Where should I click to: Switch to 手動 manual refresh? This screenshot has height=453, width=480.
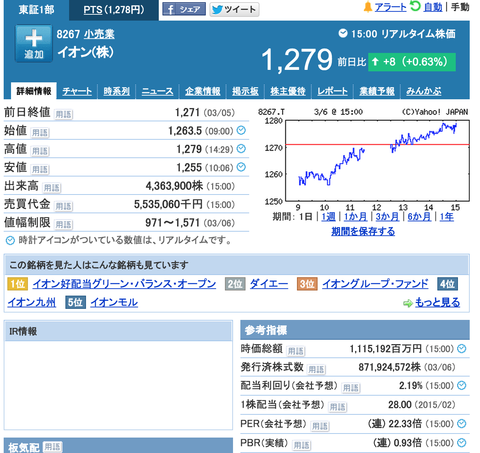pos(460,7)
